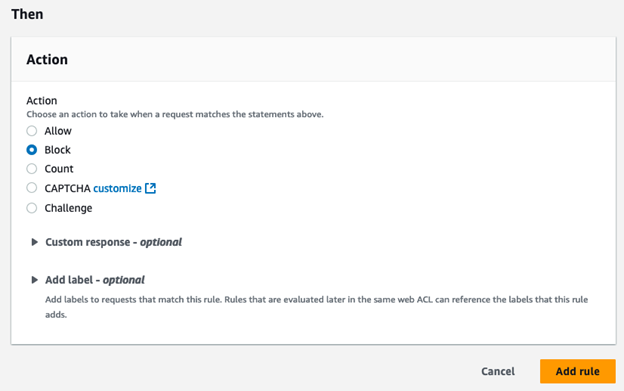
Task: Click the Custom response disclosure triangle
Action: click(35, 242)
